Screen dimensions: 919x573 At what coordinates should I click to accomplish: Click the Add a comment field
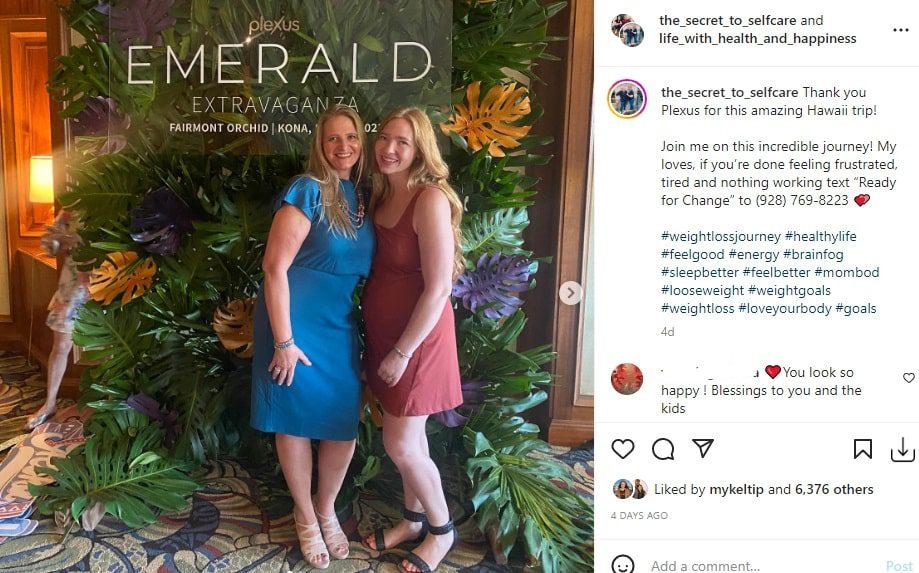point(762,565)
